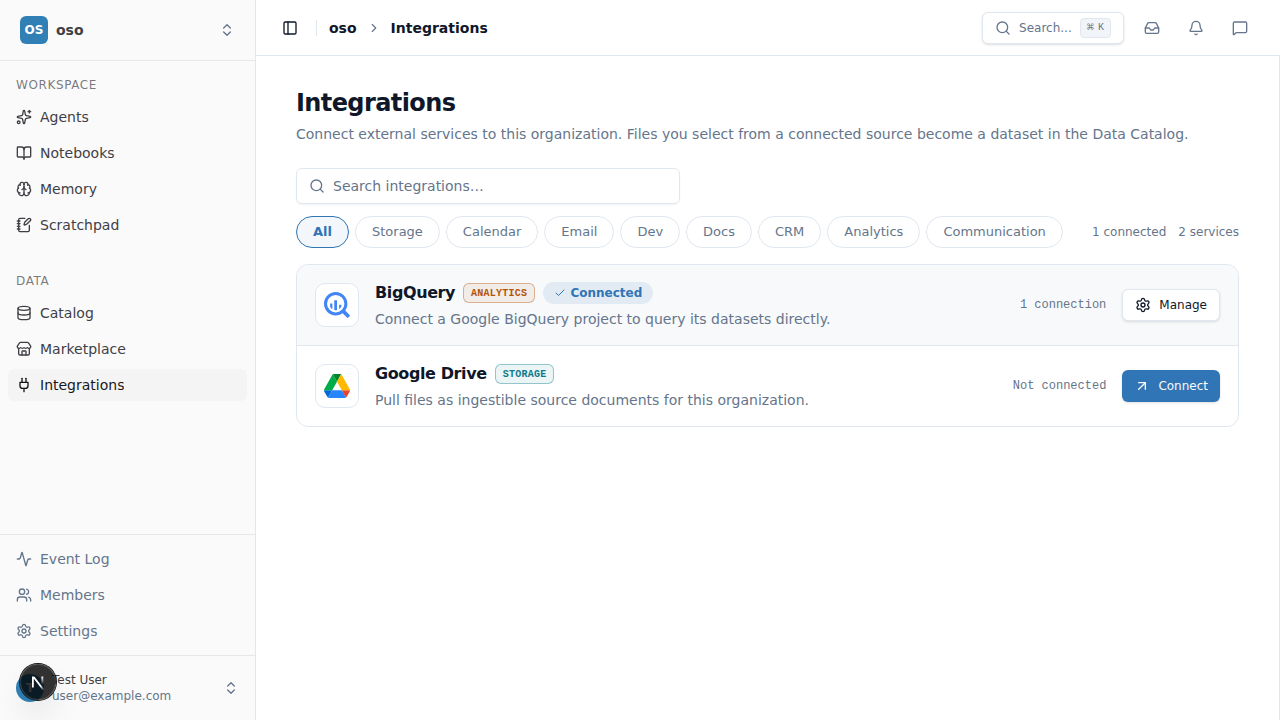Screen dimensions: 1280x720
Task: Click the BigQuery title
Action: 415,292
